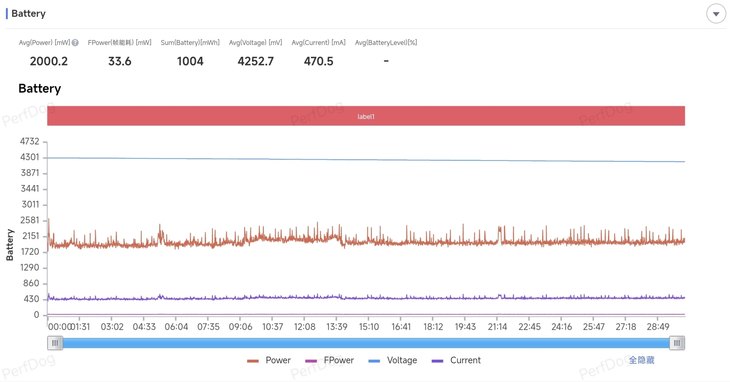Click the blue time range slider bar
This screenshot has width=730, height=382.
[x=366, y=343]
